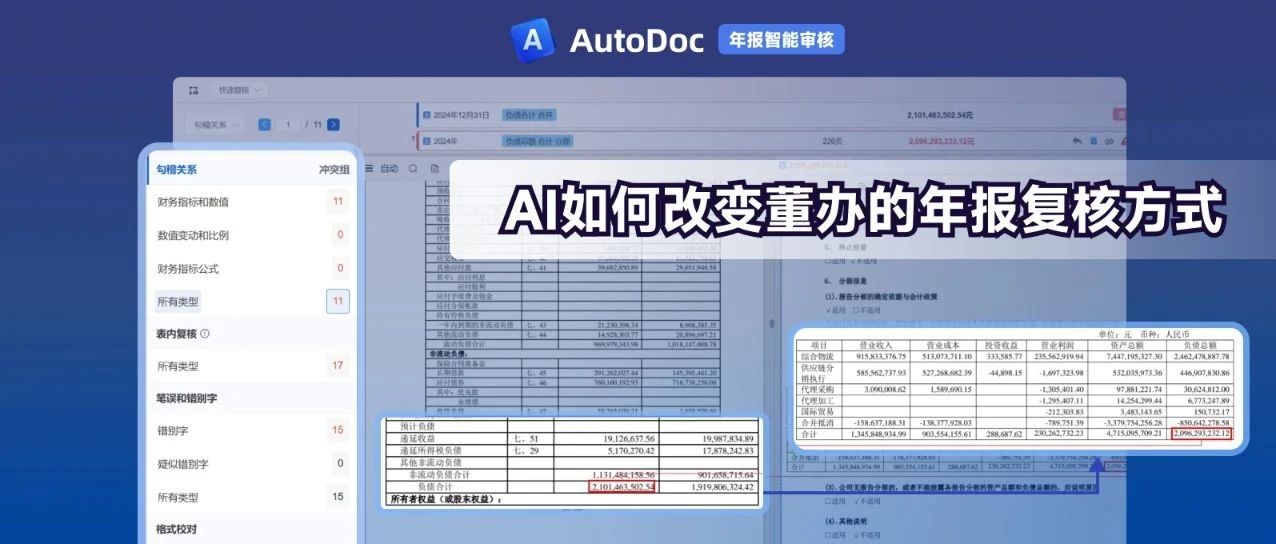1276x544 pixels.
Task: Click the reply arrow icon on the 2024年 row
Action: point(1076,141)
